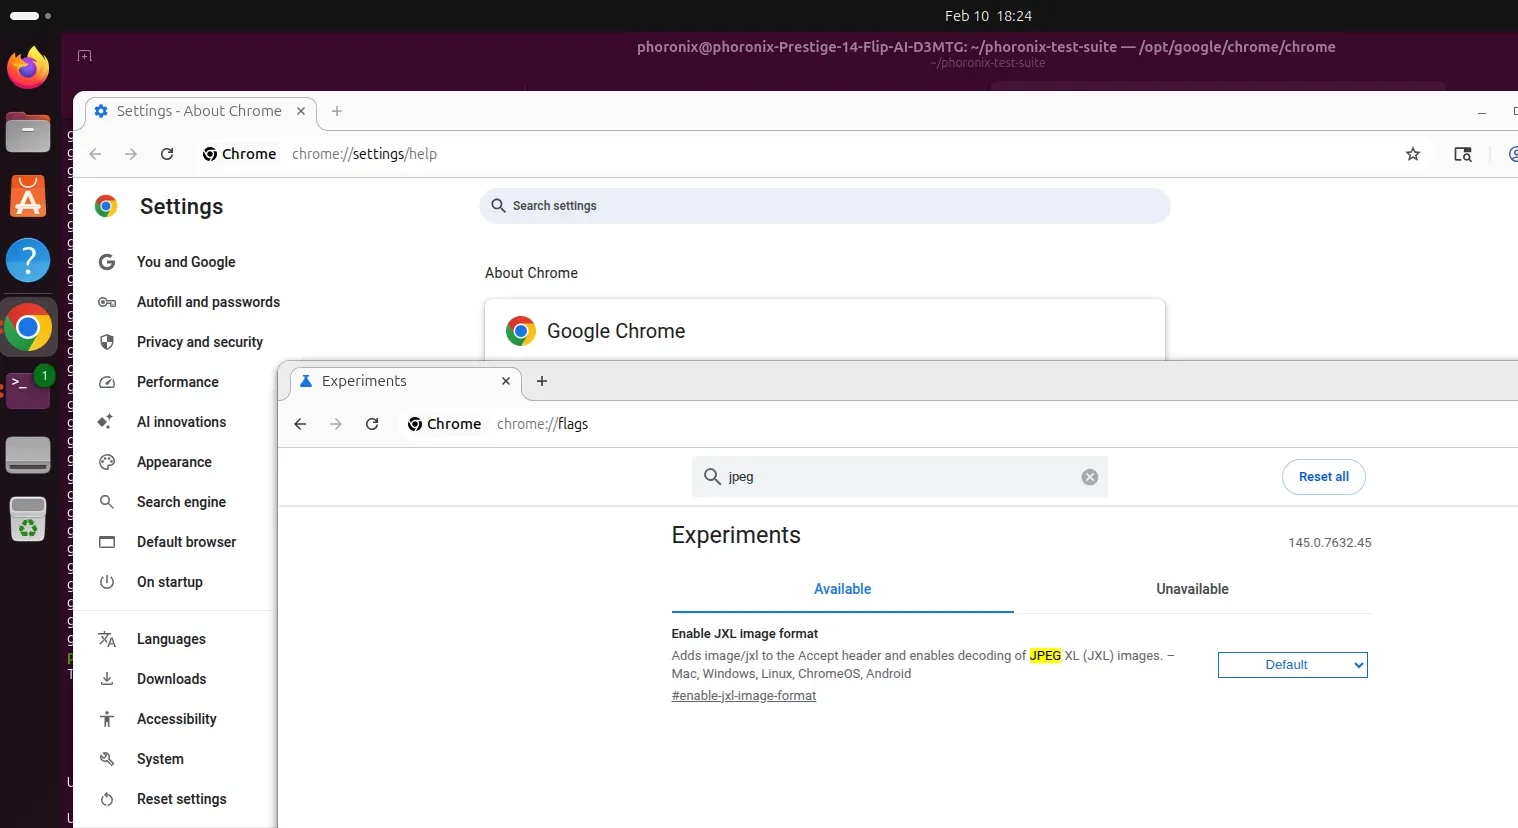Open Privacy and security settings

click(x=199, y=342)
